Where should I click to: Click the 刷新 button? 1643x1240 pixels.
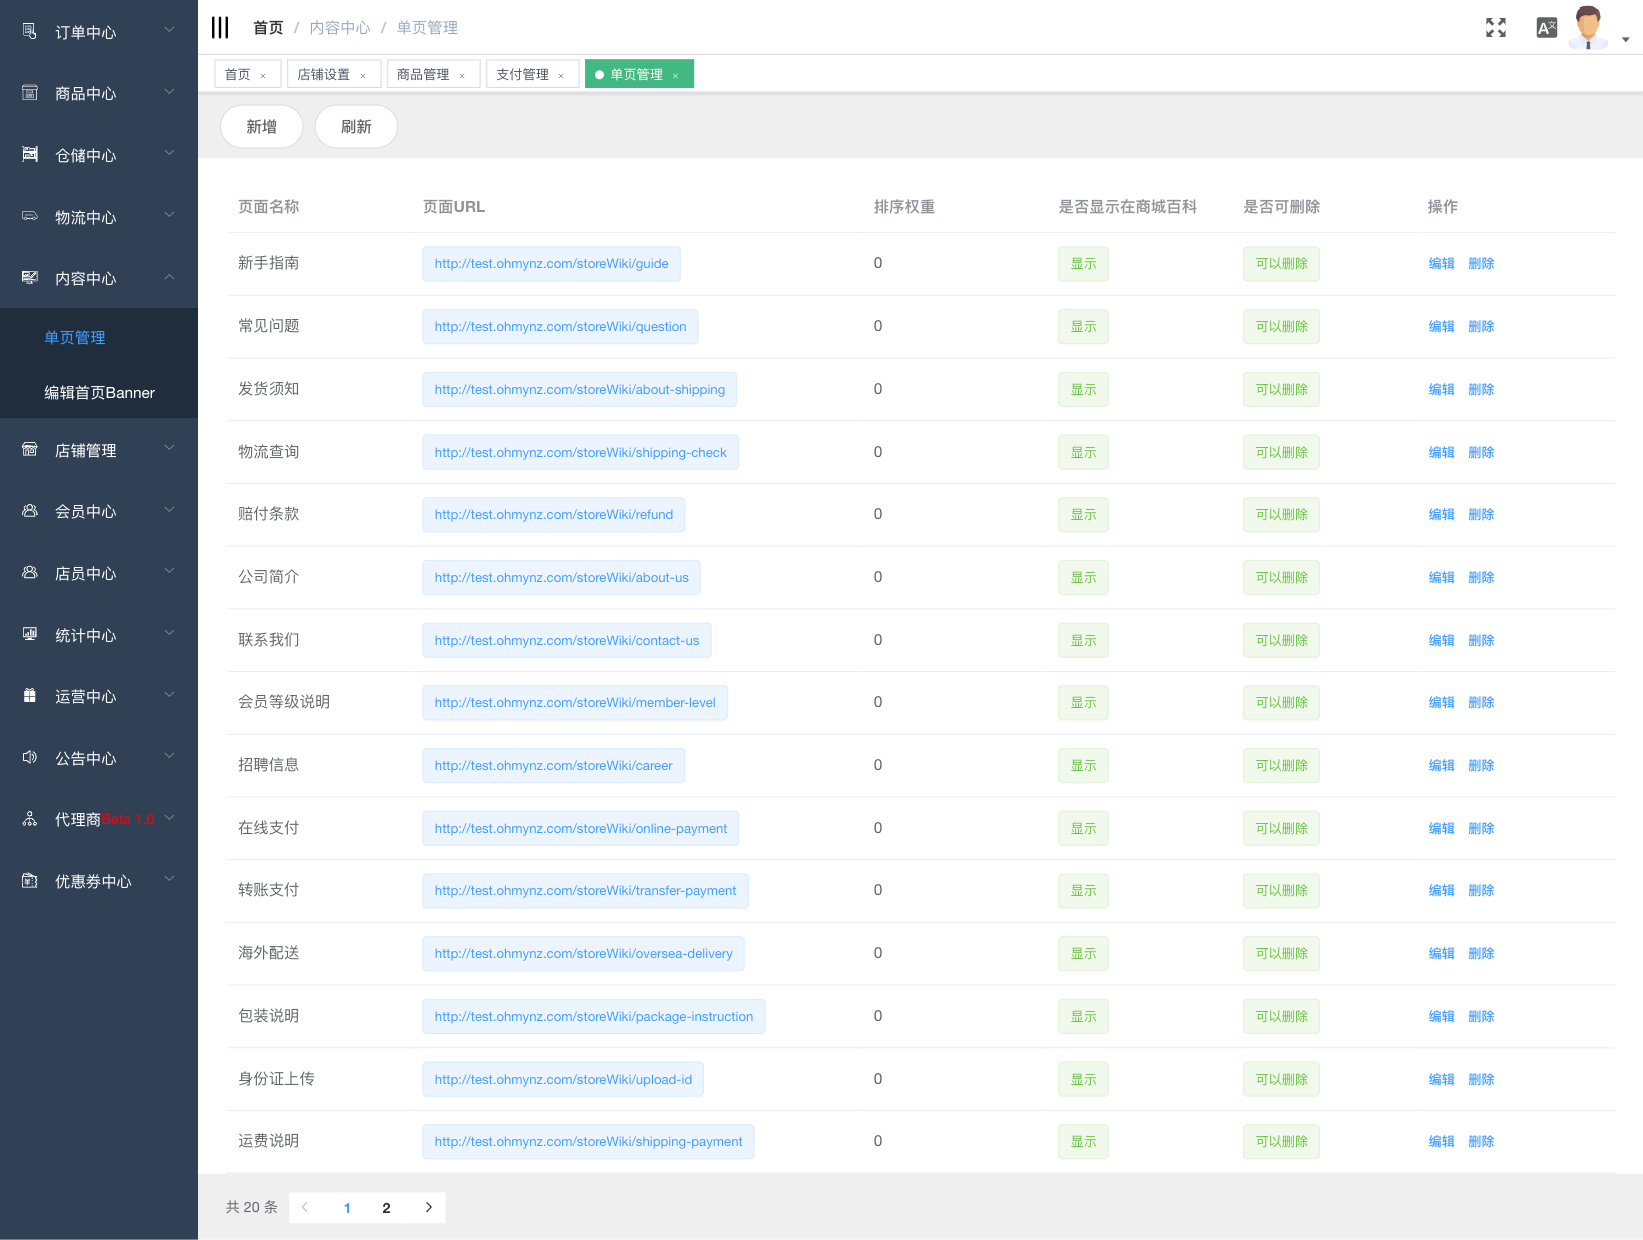point(356,127)
